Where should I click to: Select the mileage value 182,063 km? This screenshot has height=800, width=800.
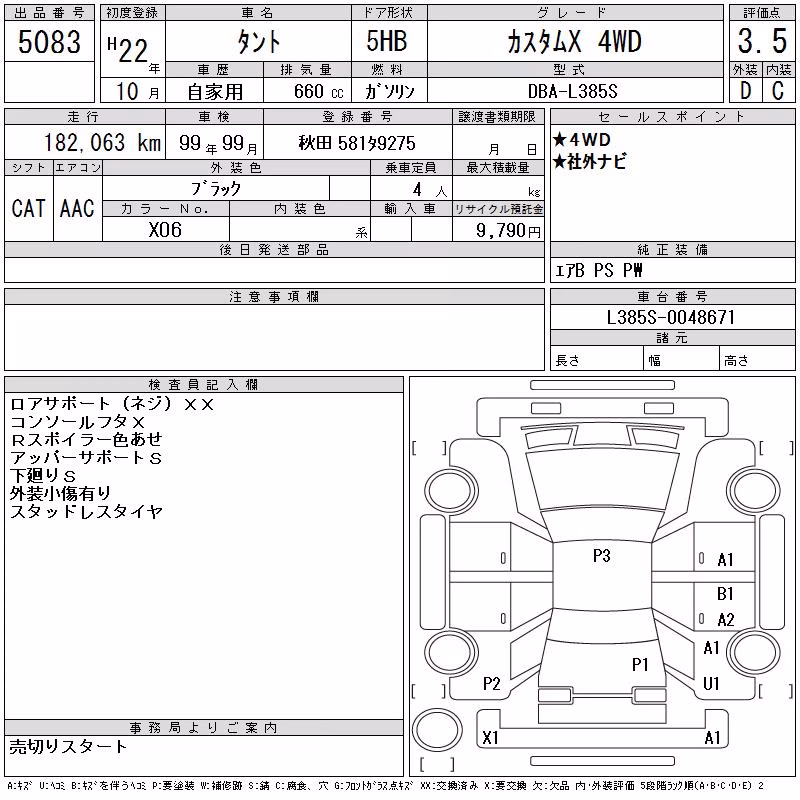(x=102, y=143)
